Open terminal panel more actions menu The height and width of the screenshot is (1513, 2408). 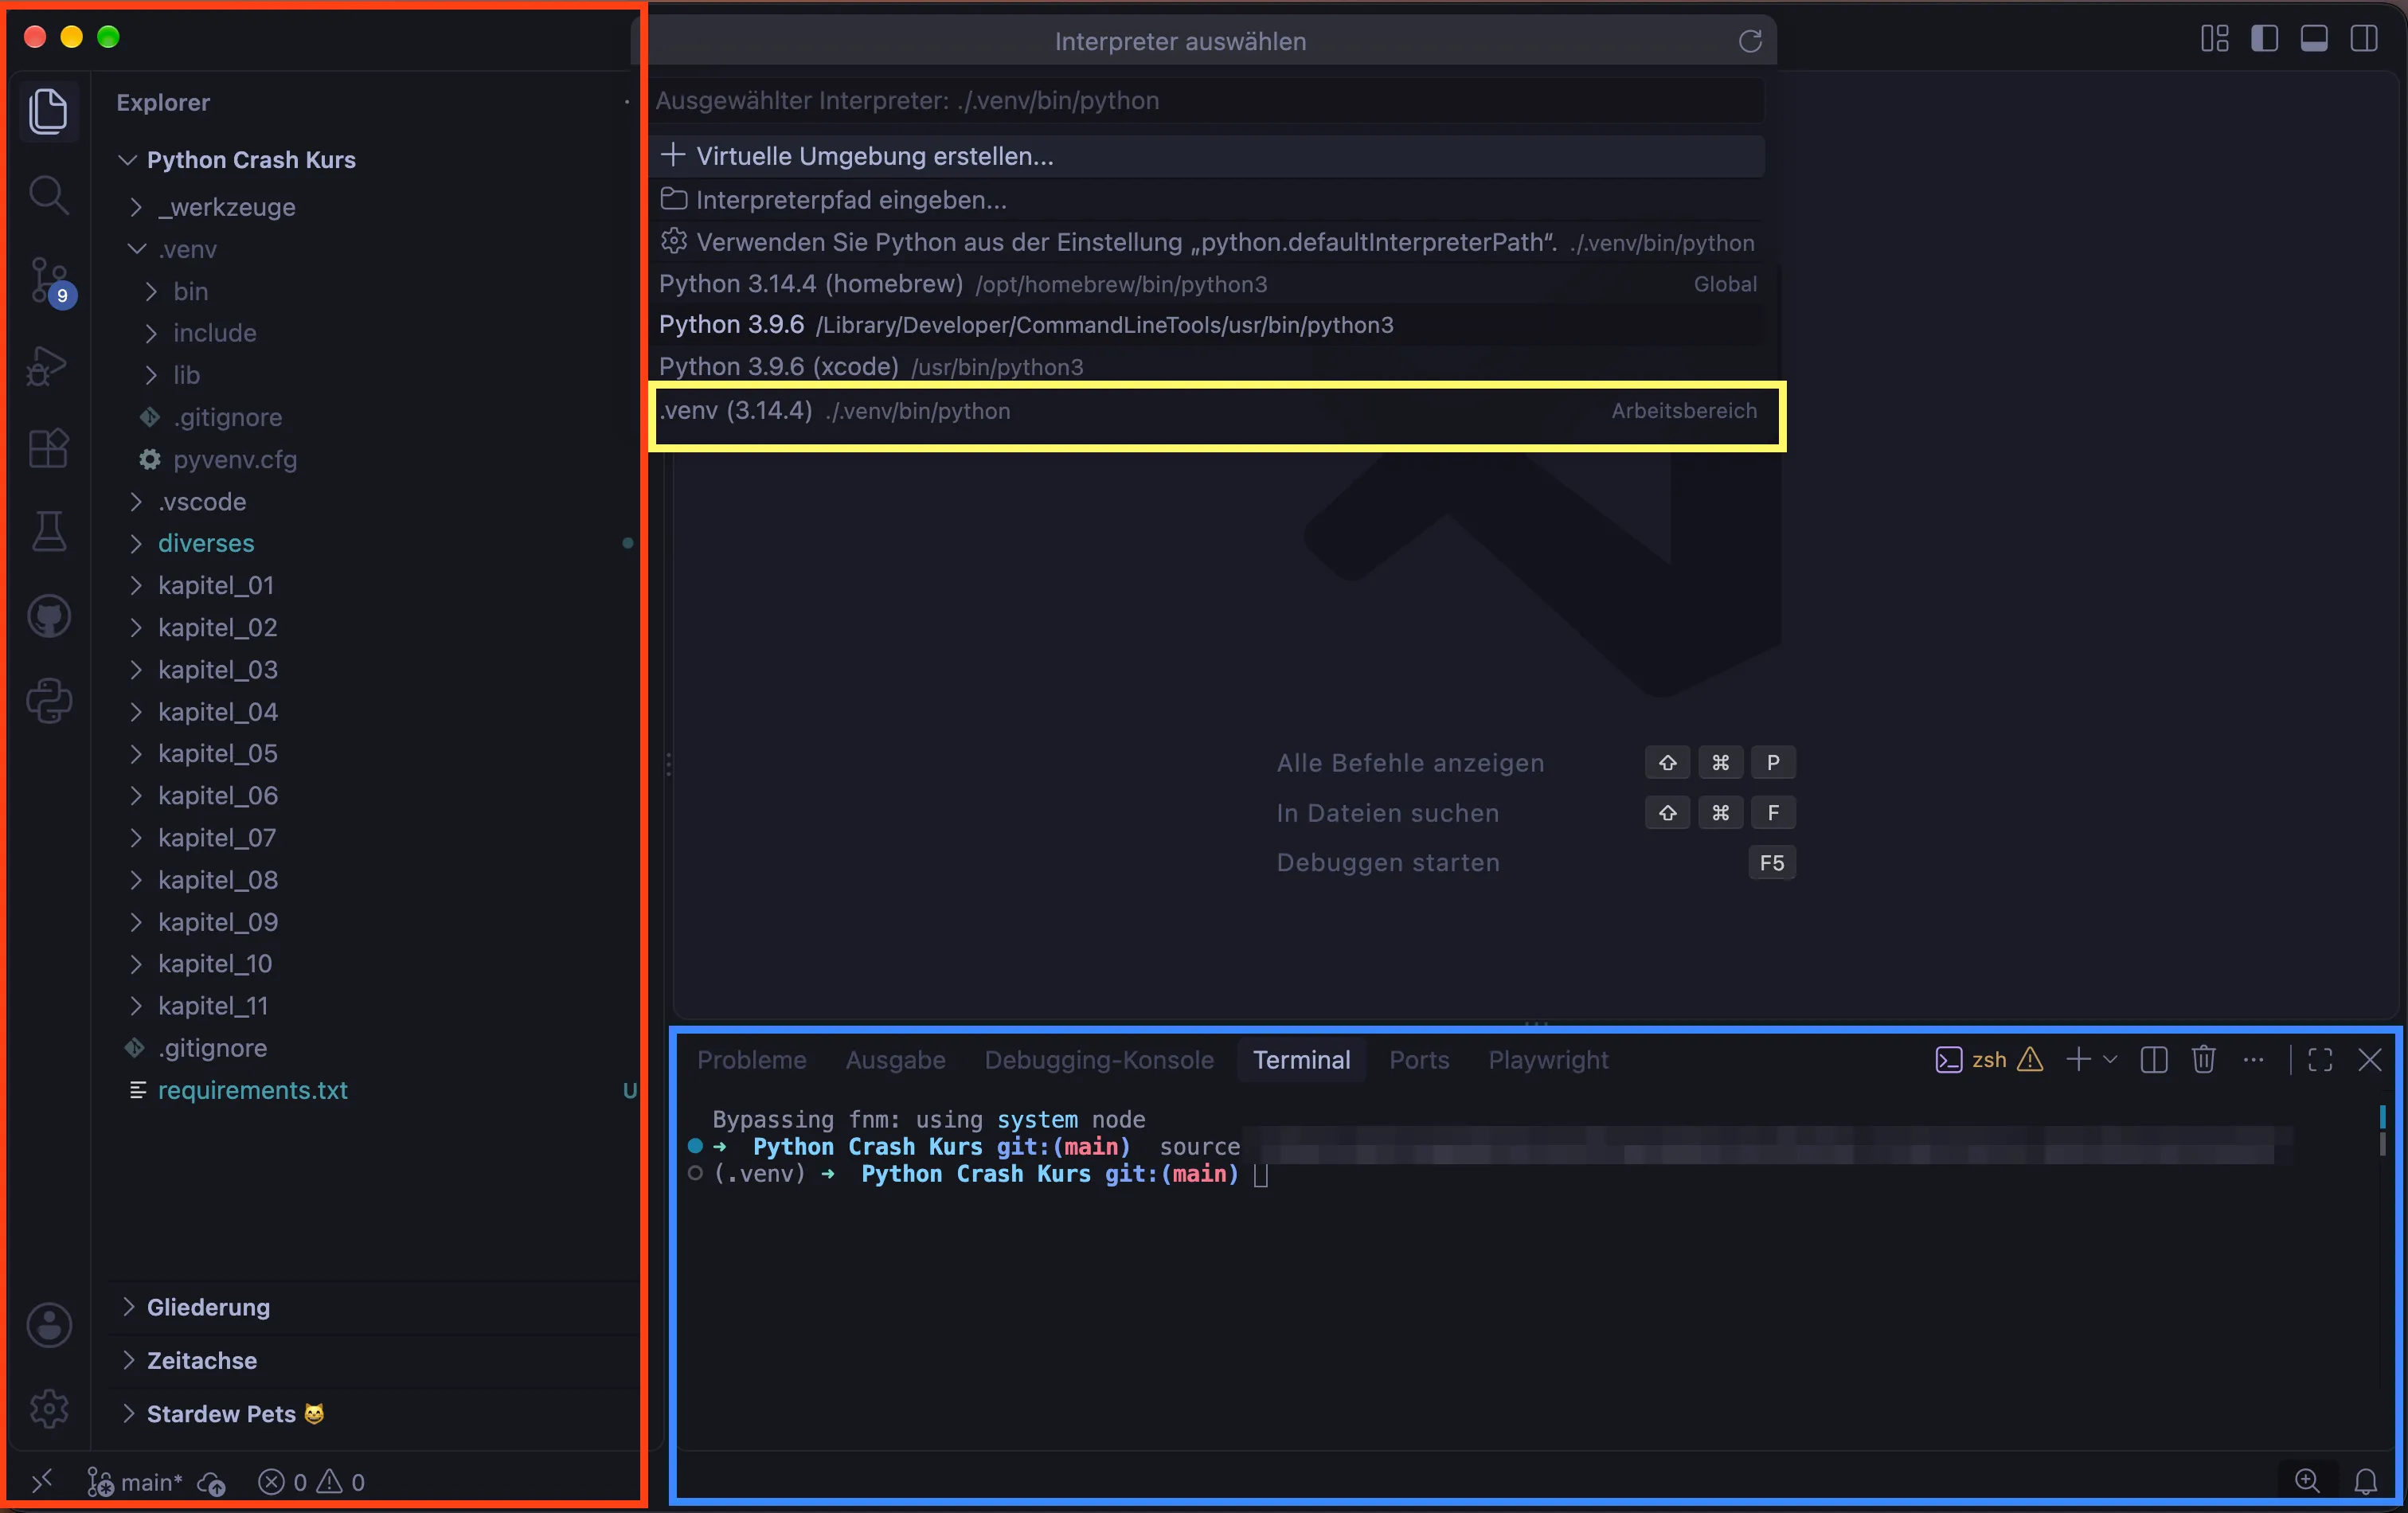pyautogui.click(x=2253, y=1060)
